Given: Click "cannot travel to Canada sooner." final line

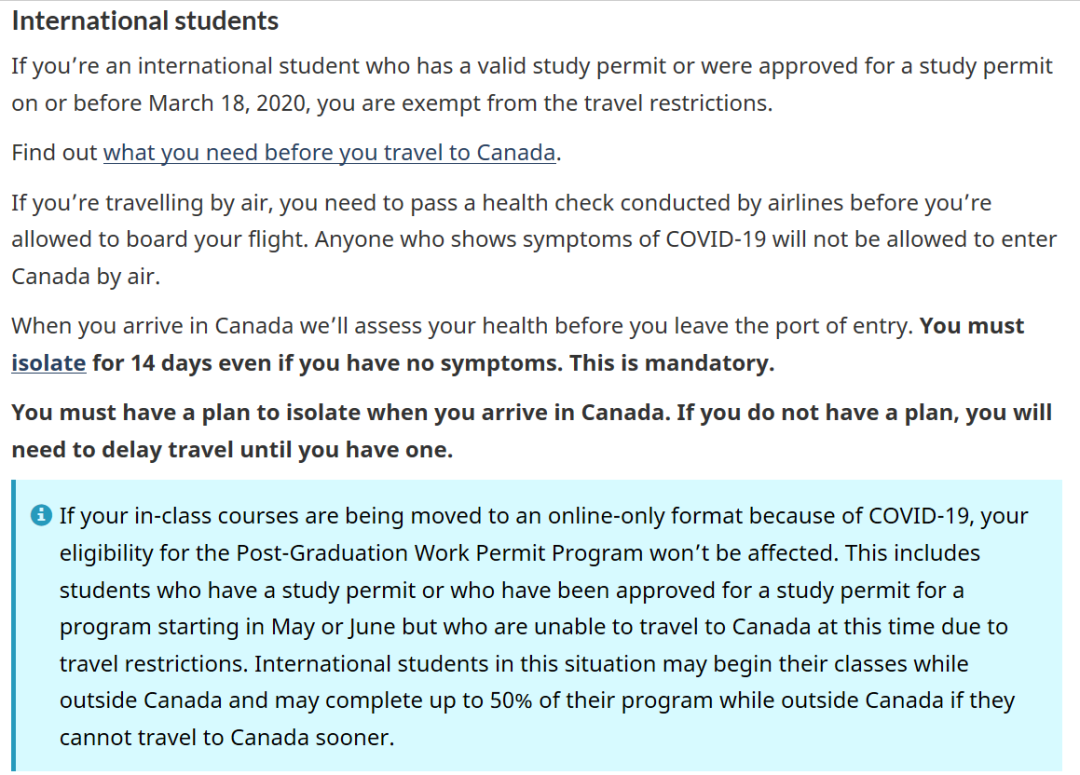Looking at the screenshot, I should (x=227, y=738).
